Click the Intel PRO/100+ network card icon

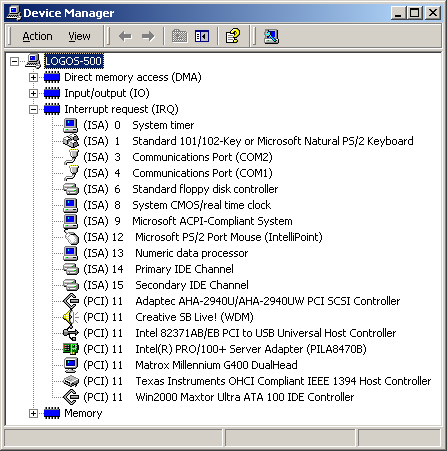pyautogui.click(x=71, y=349)
